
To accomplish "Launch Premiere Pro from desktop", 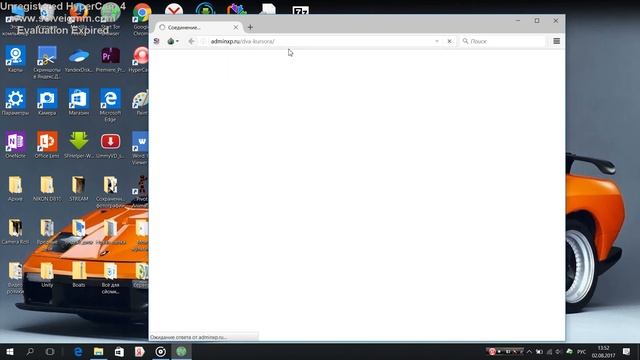I will tap(110, 60).
